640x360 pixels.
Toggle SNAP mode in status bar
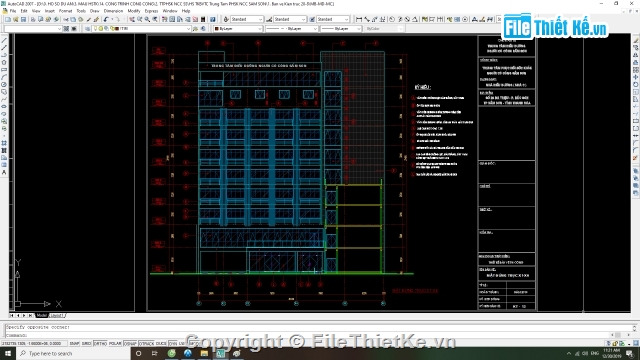[74, 344]
